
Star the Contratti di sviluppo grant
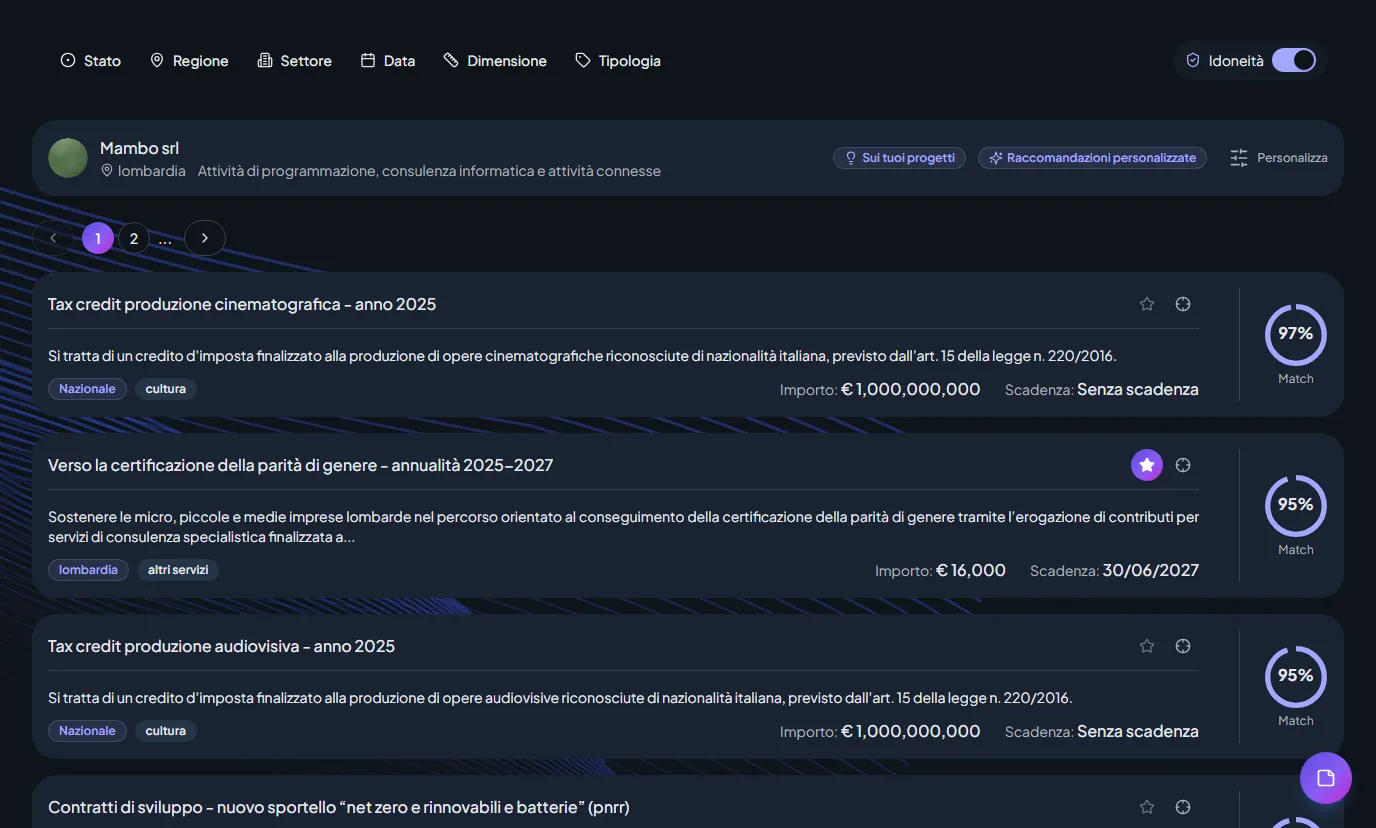[1147, 807]
